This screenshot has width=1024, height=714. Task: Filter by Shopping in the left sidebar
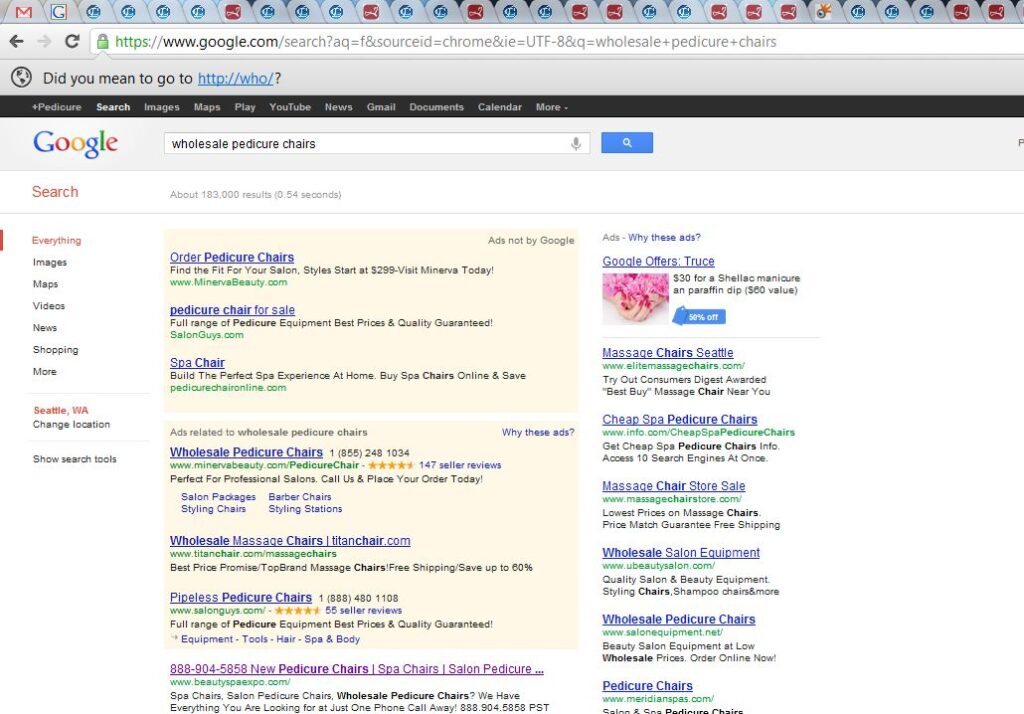click(x=56, y=349)
